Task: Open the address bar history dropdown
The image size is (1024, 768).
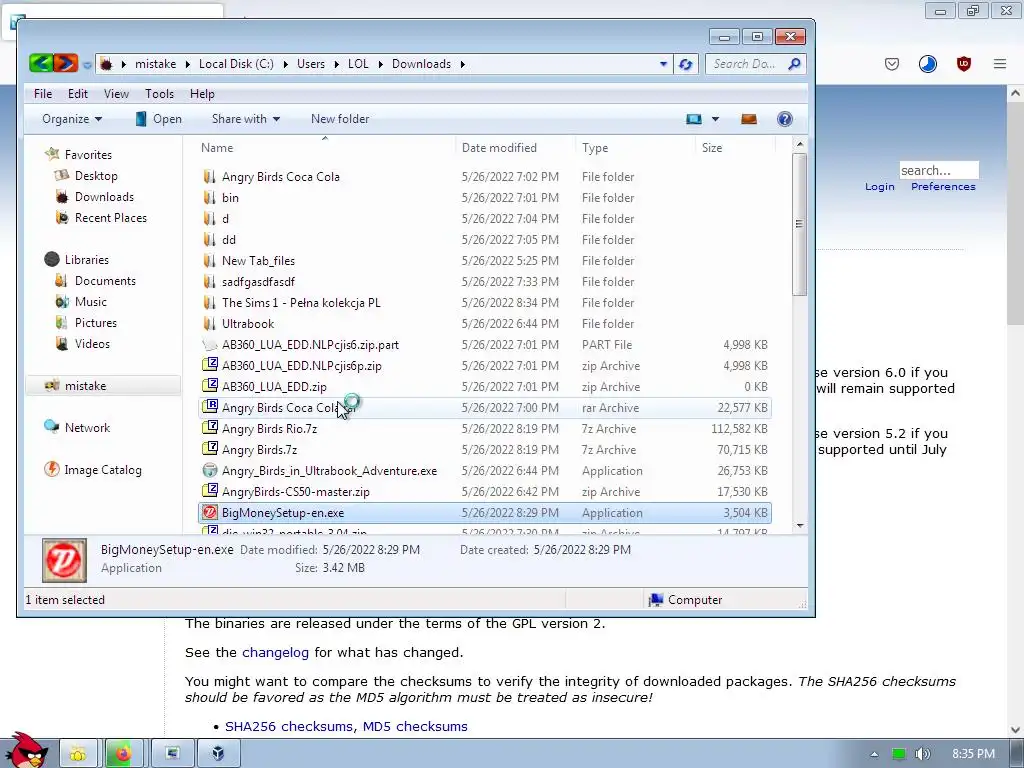Action: pos(663,64)
